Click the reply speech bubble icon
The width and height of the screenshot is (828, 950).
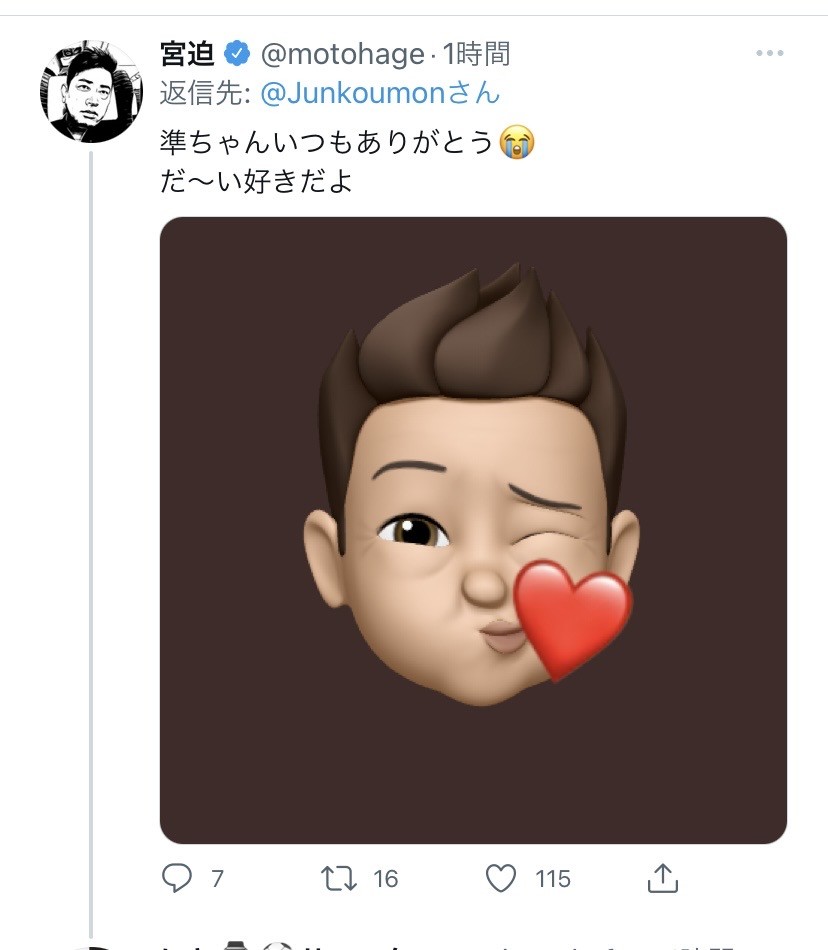click(176, 878)
